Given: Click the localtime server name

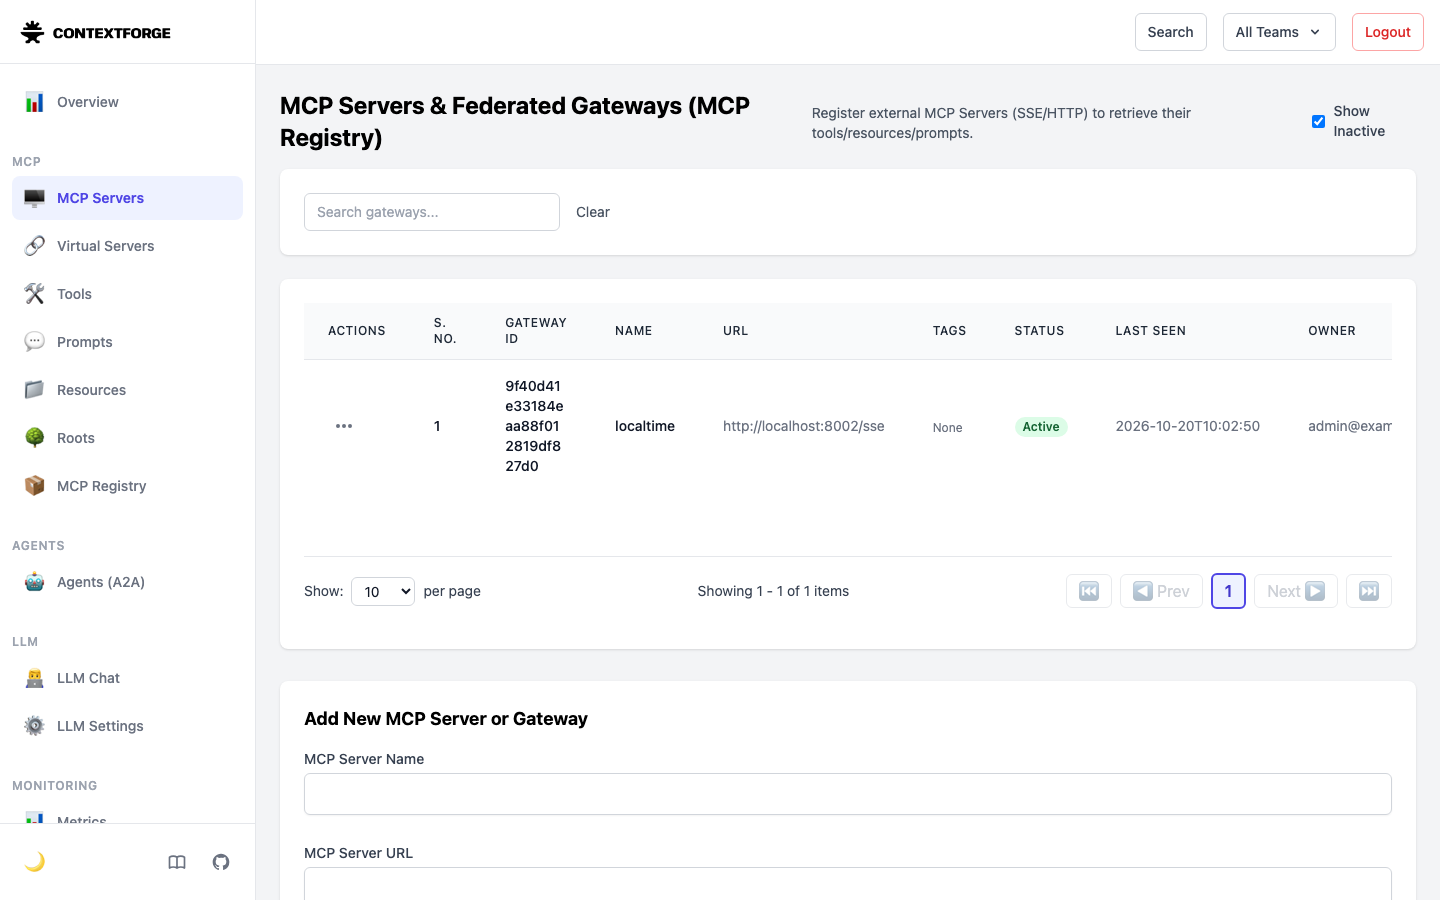Looking at the screenshot, I should pyautogui.click(x=645, y=426).
